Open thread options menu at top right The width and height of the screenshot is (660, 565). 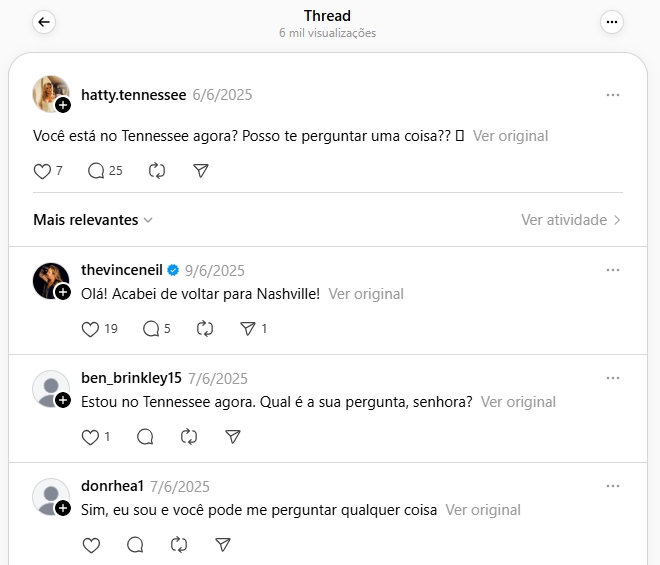[612, 22]
